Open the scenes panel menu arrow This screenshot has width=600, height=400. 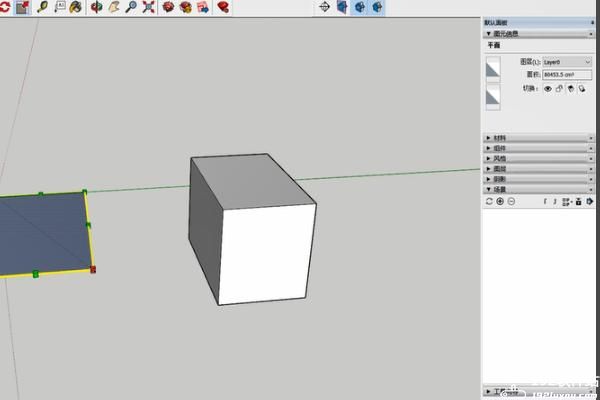(590, 201)
